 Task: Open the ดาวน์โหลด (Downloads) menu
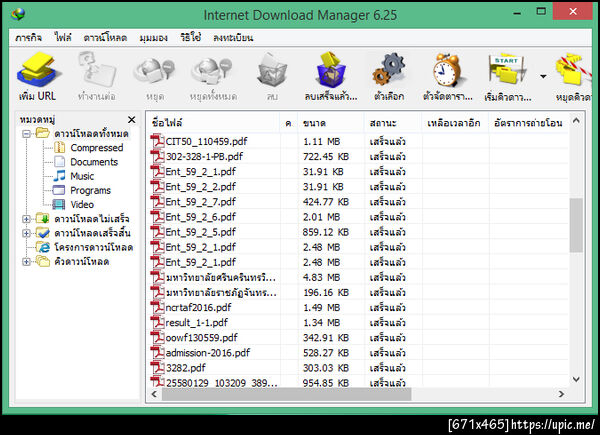point(105,38)
